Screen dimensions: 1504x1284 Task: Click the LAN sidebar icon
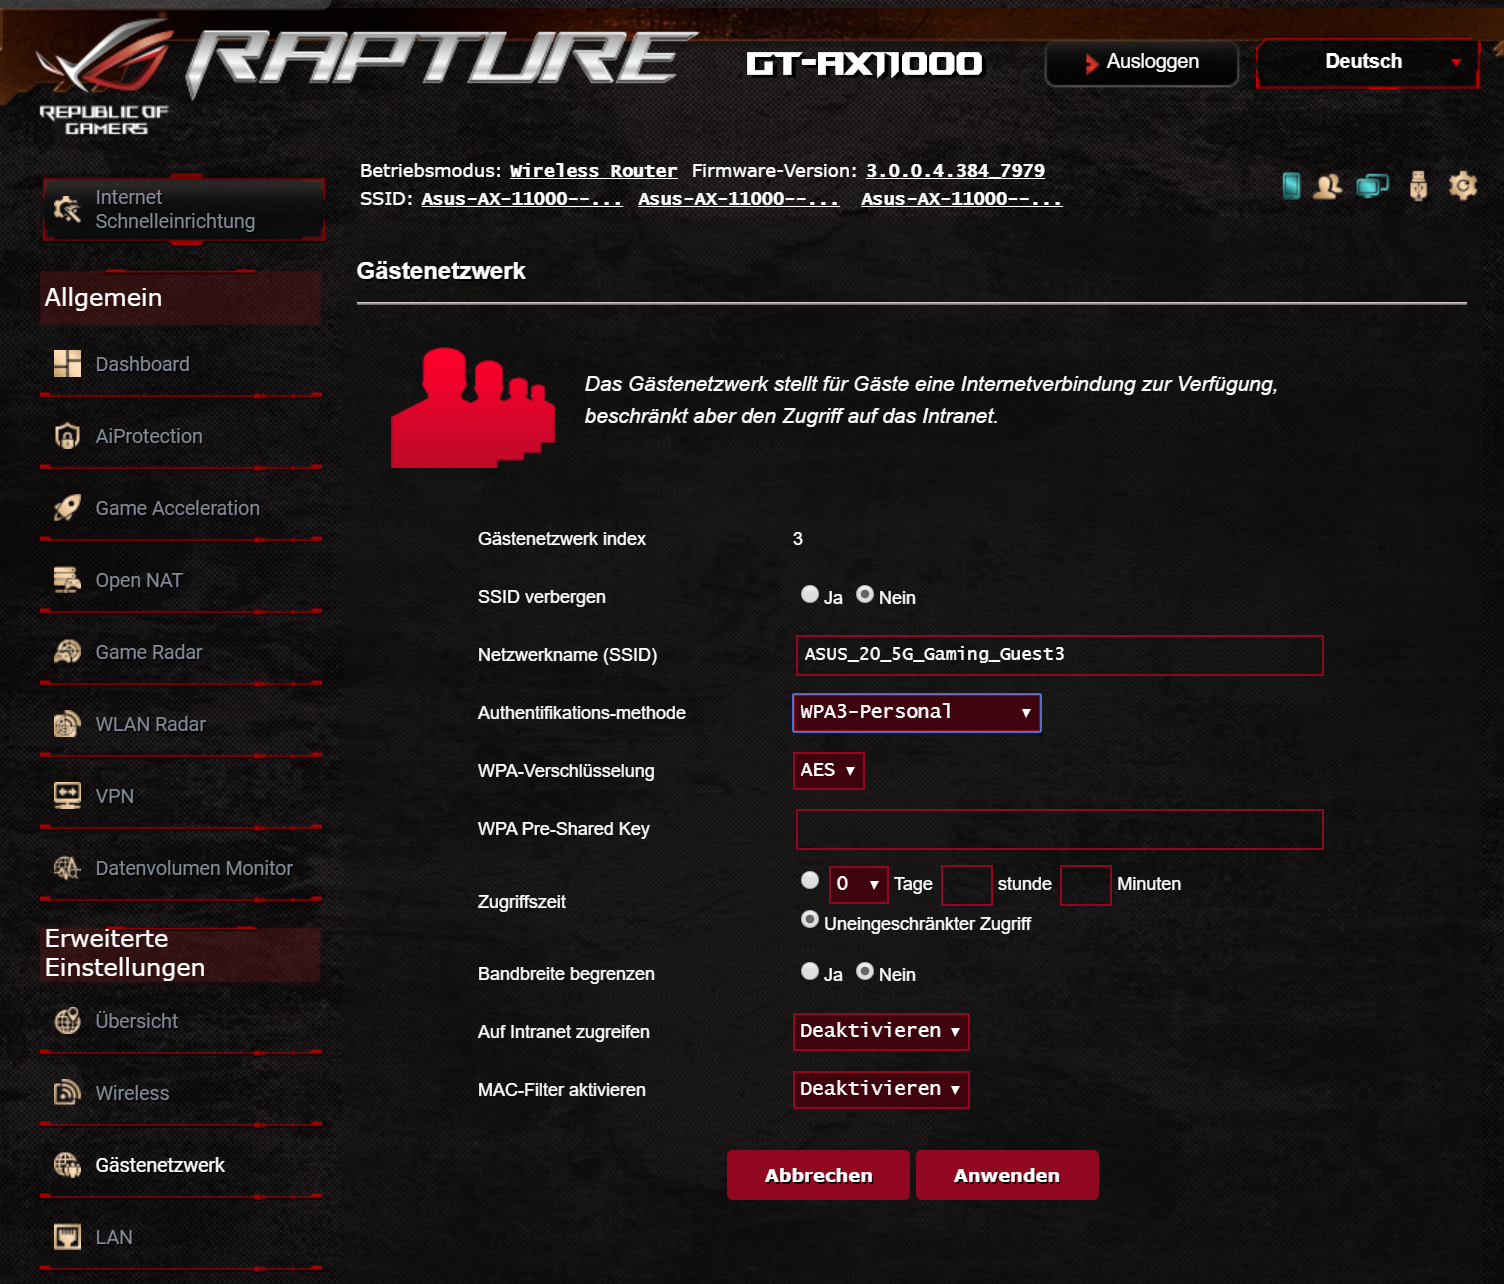click(67, 1237)
